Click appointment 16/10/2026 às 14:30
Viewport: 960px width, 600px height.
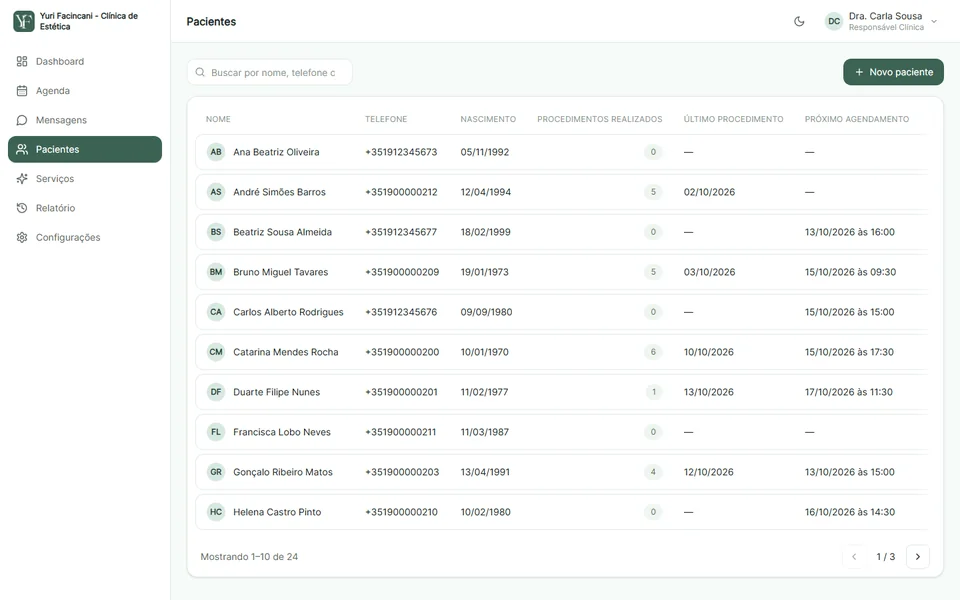[x=850, y=512]
